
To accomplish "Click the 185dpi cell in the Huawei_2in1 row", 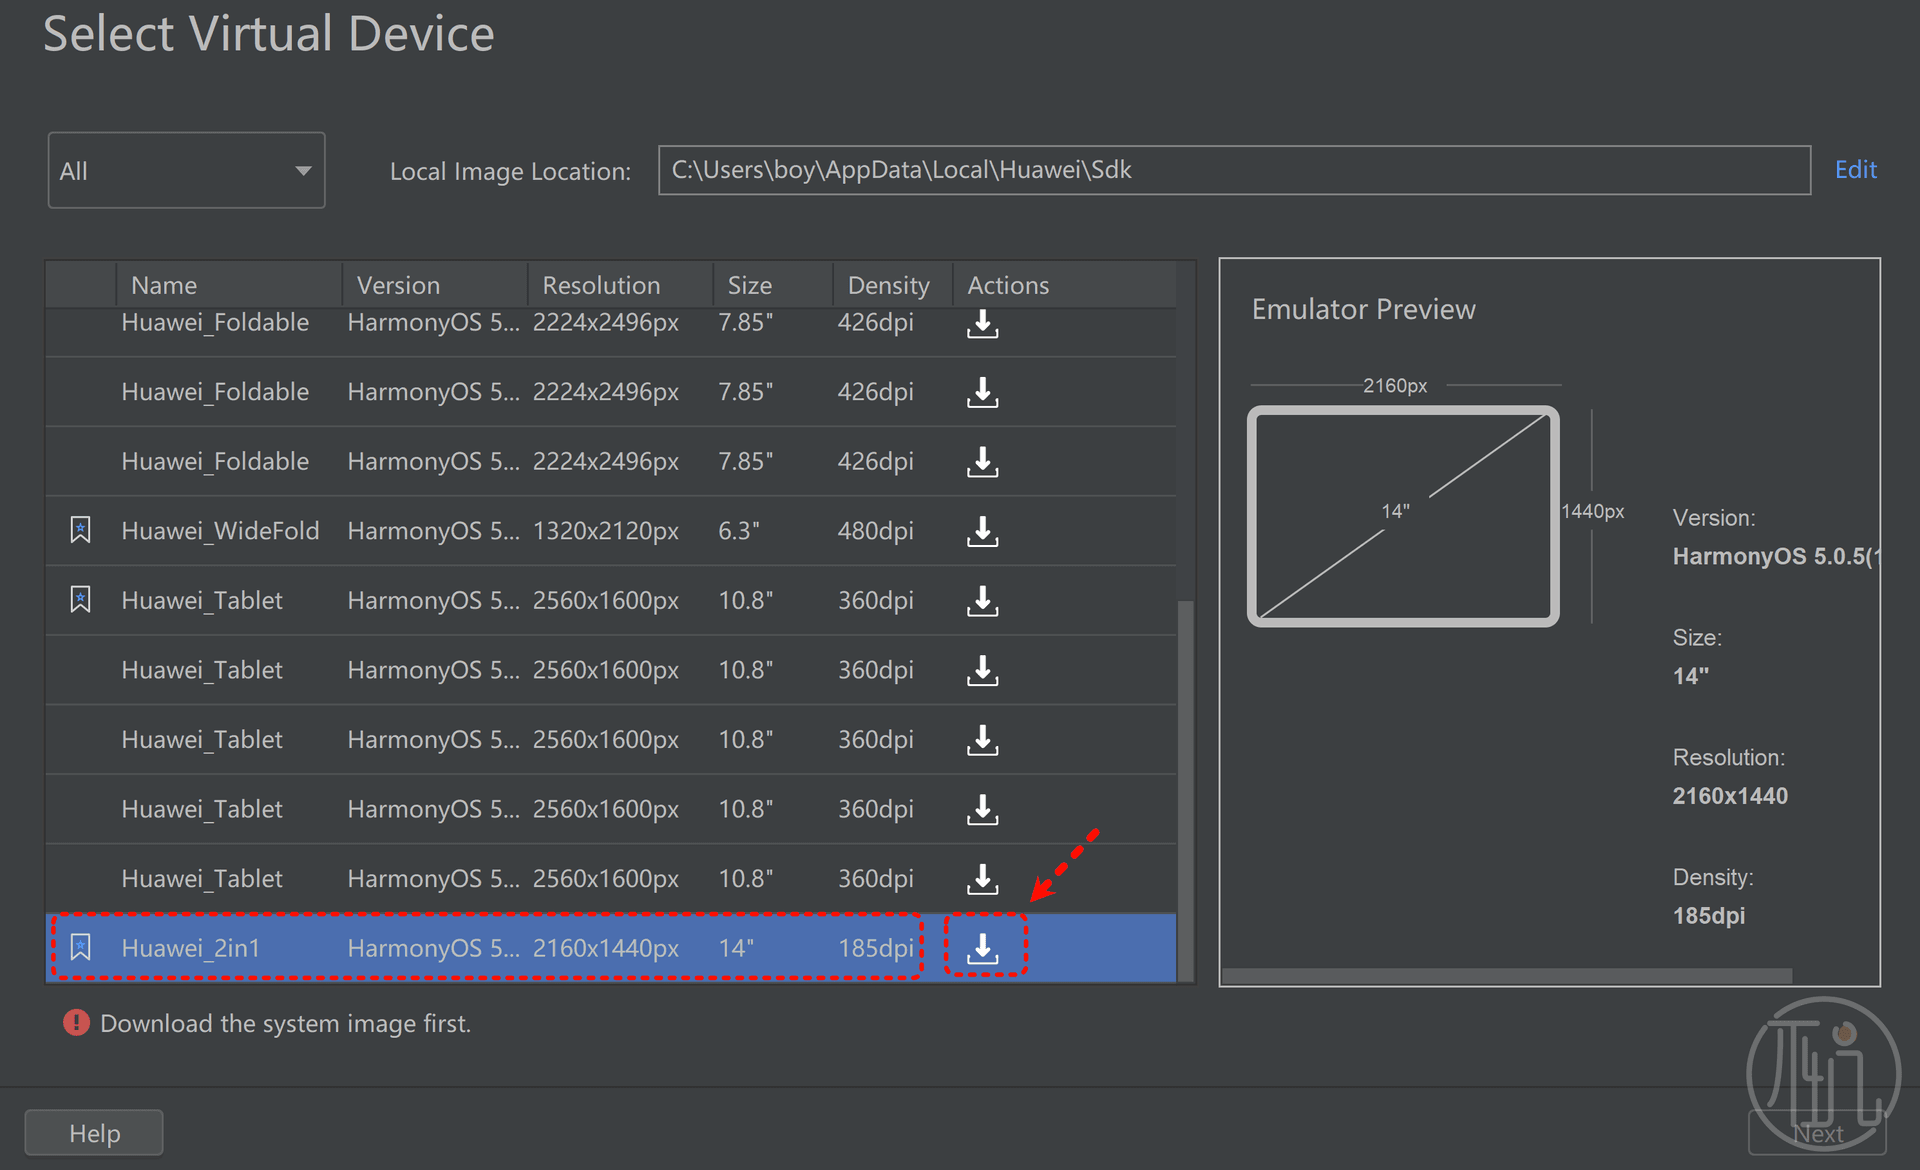I will click(876, 948).
